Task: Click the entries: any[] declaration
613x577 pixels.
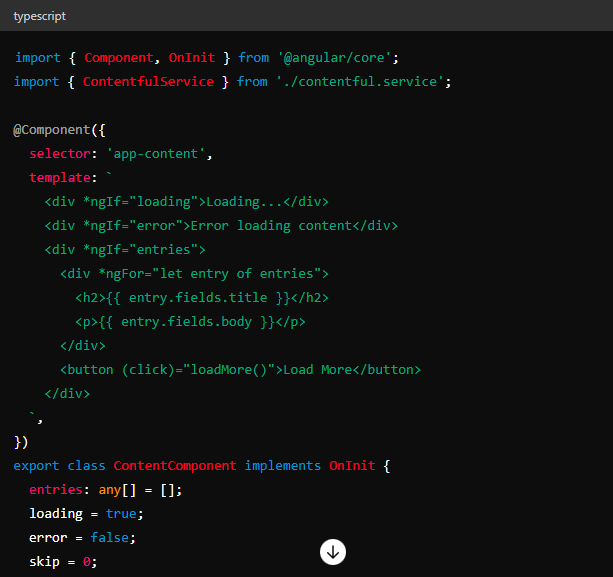Action: pyautogui.click(x=92, y=489)
